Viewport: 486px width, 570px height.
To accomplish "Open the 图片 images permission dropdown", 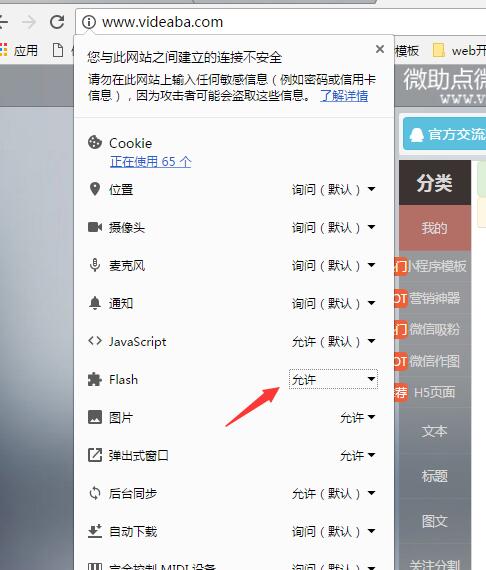I will pos(357,417).
